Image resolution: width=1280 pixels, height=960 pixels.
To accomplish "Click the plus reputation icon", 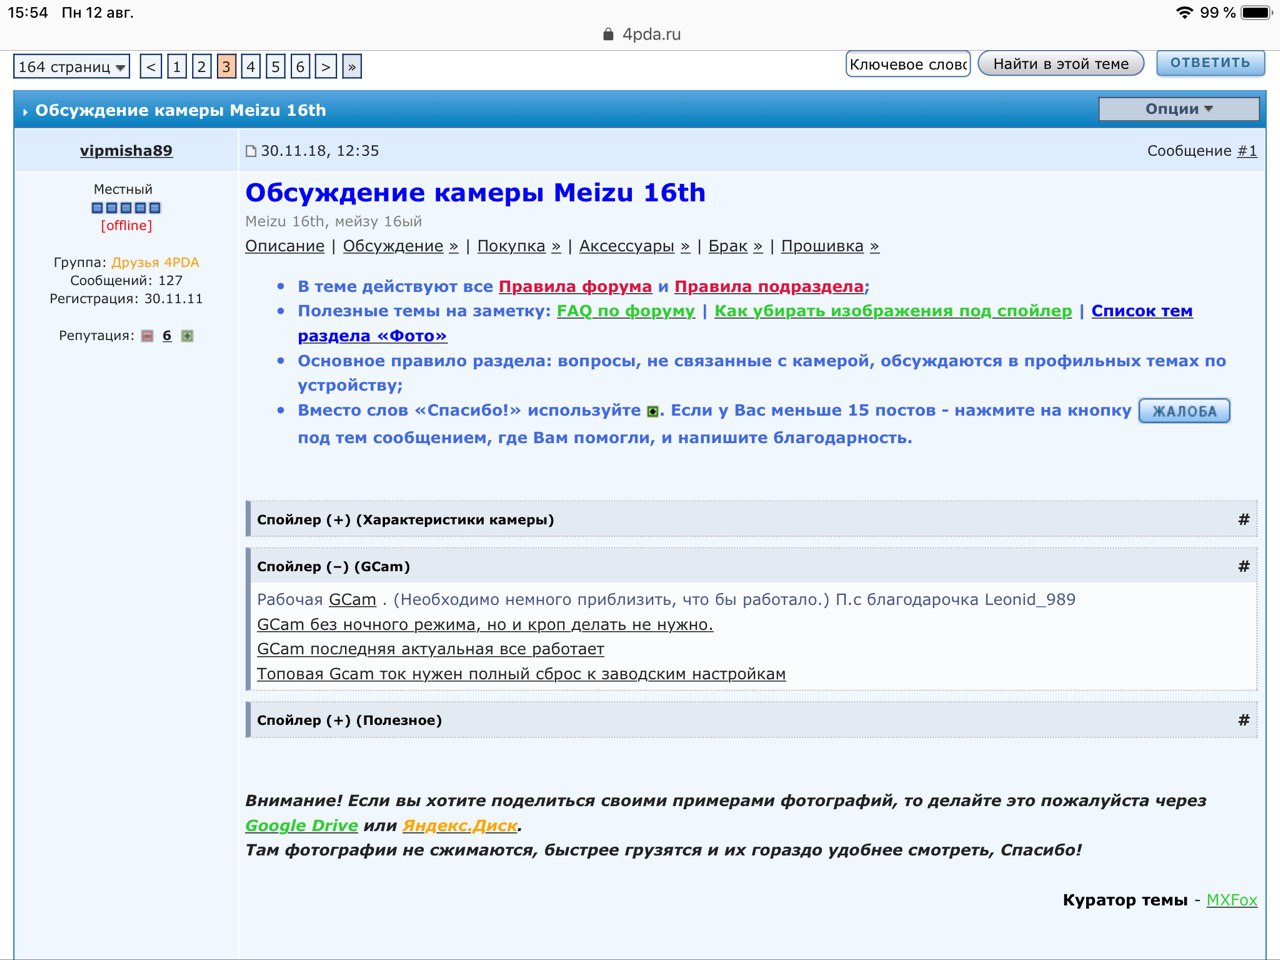I will coord(187,336).
